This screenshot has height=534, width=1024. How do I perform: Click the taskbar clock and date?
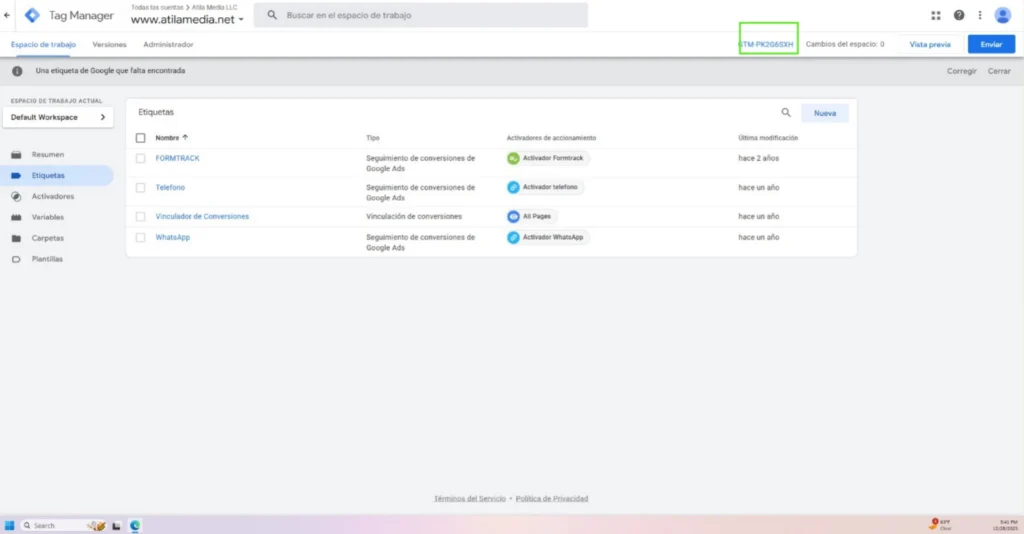(1004, 525)
